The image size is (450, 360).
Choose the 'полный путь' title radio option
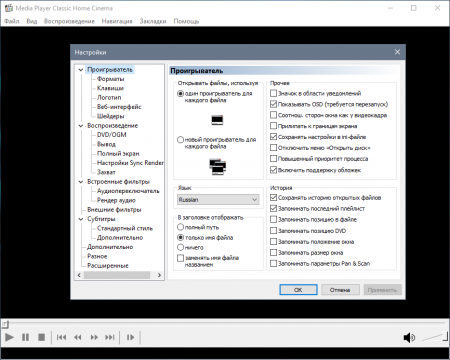180,227
